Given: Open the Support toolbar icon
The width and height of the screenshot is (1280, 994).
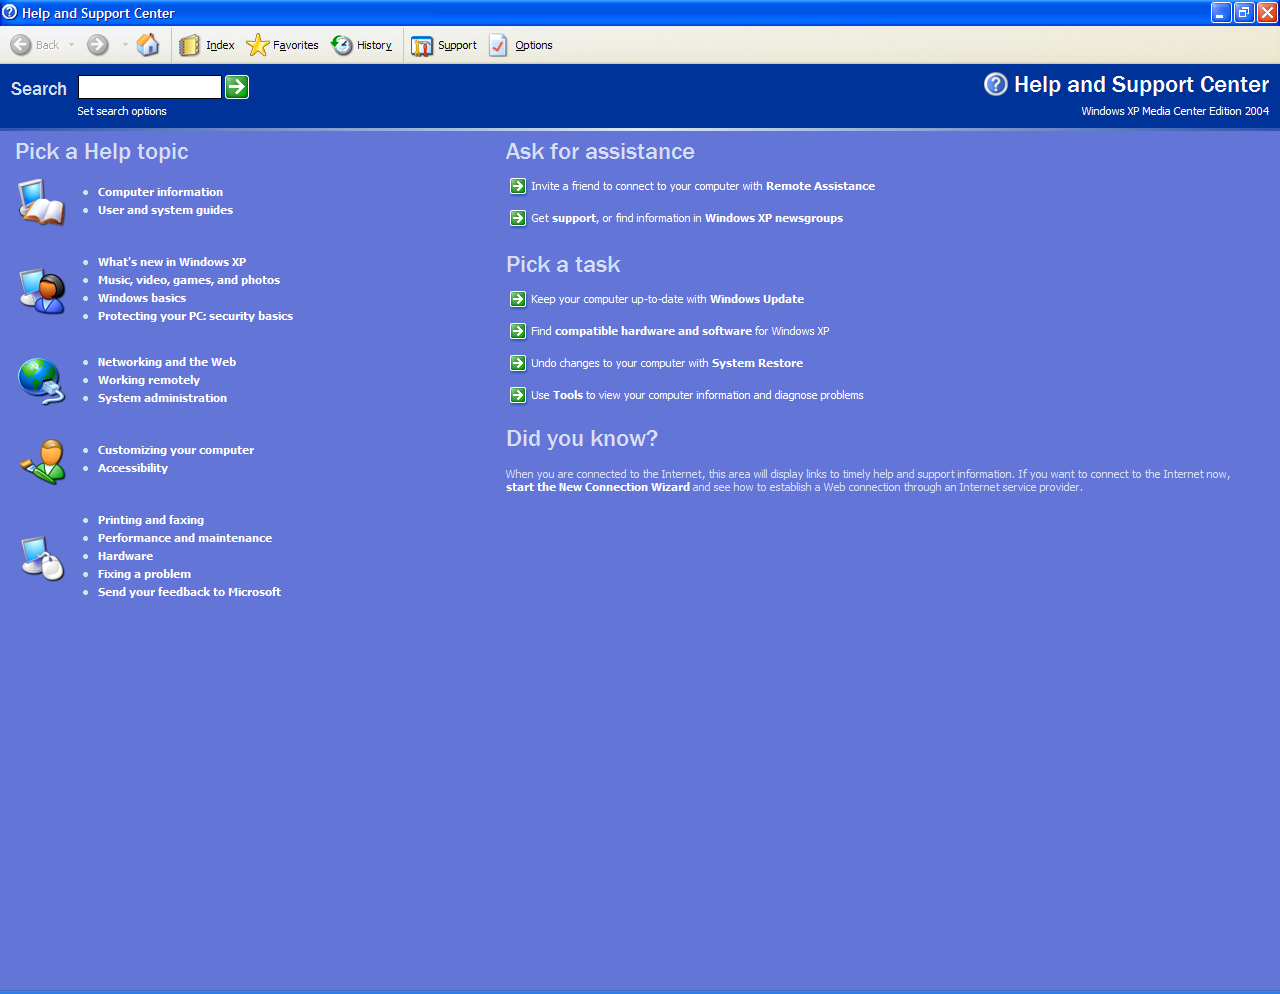Looking at the screenshot, I should 422,45.
